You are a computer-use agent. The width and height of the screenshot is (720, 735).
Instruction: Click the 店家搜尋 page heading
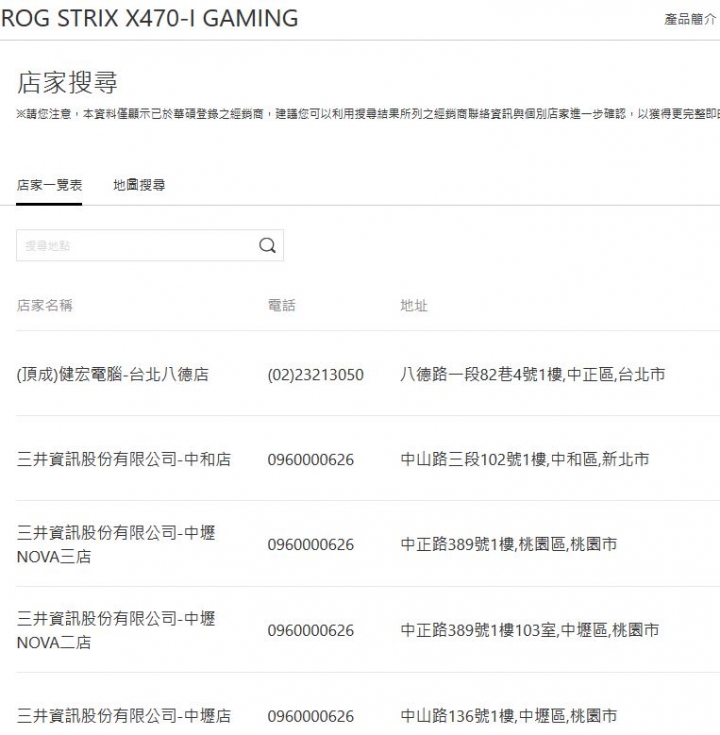[67, 82]
